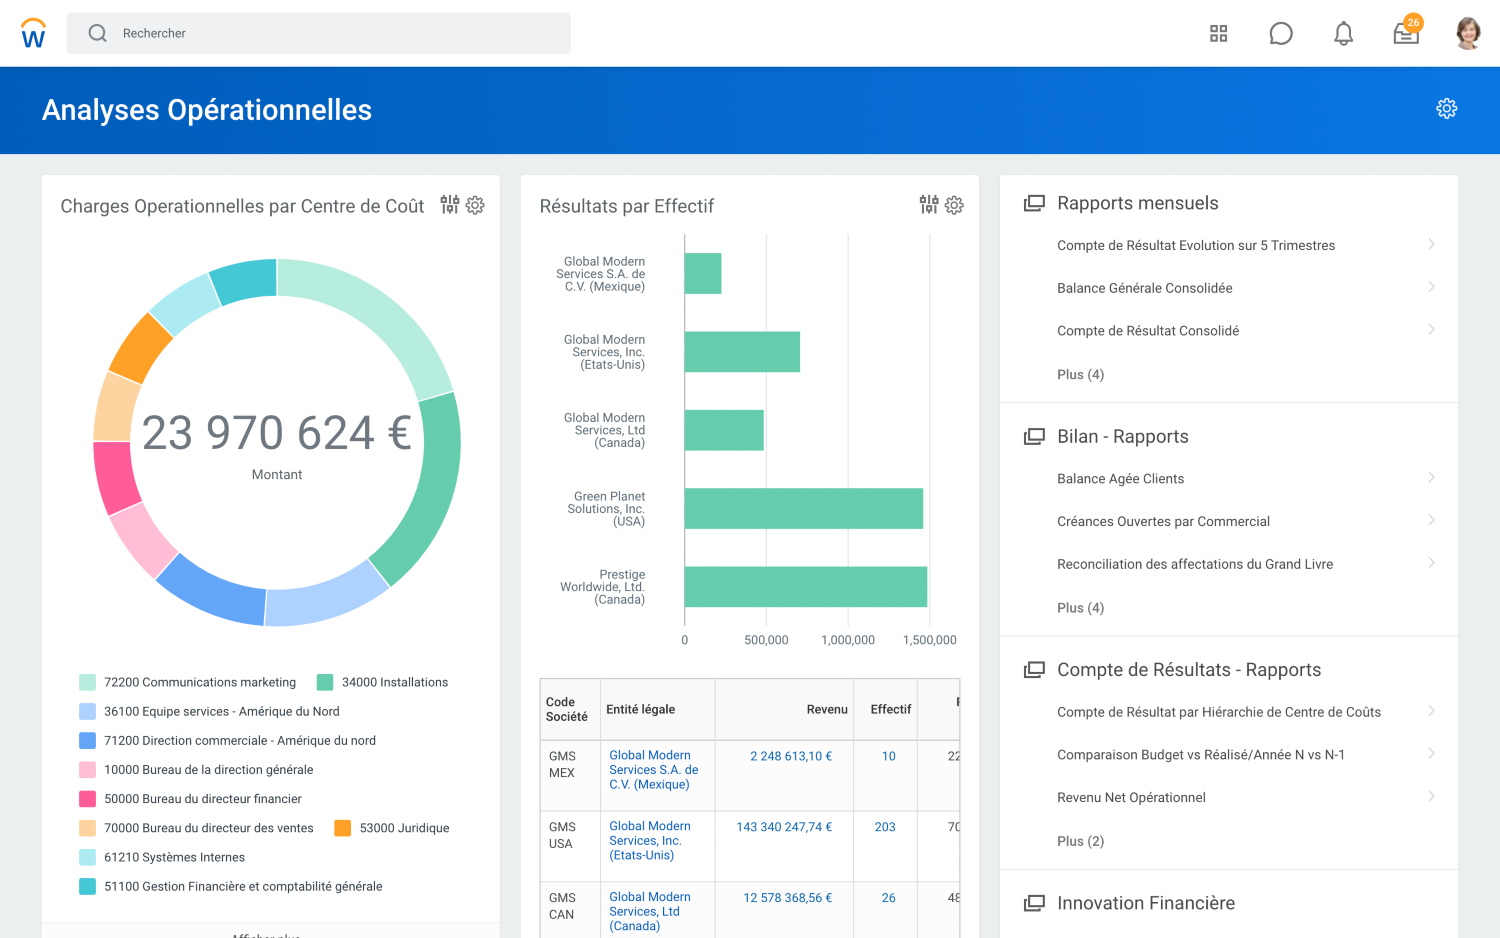Open Balance Agée Clients report
This screenshot has height=938, width=1500.
point(1120,479)
